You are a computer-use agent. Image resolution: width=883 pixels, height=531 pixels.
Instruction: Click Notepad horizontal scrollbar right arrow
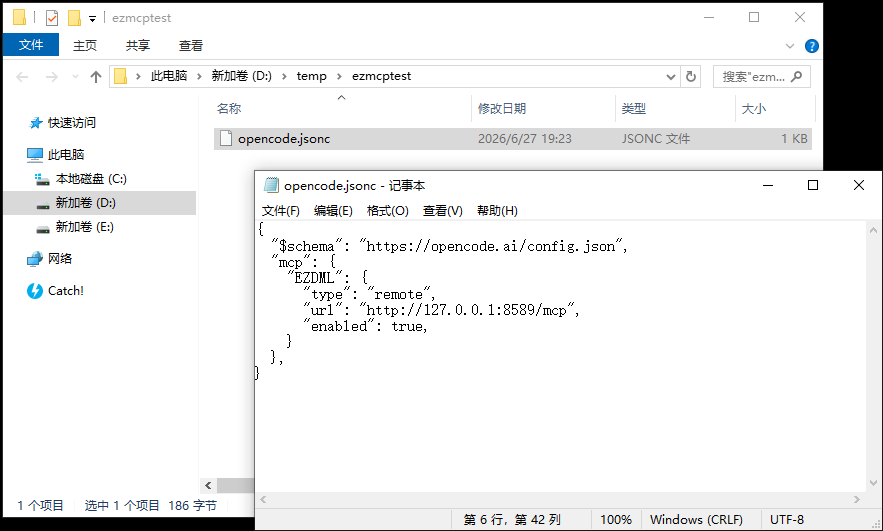pos(857,499)
